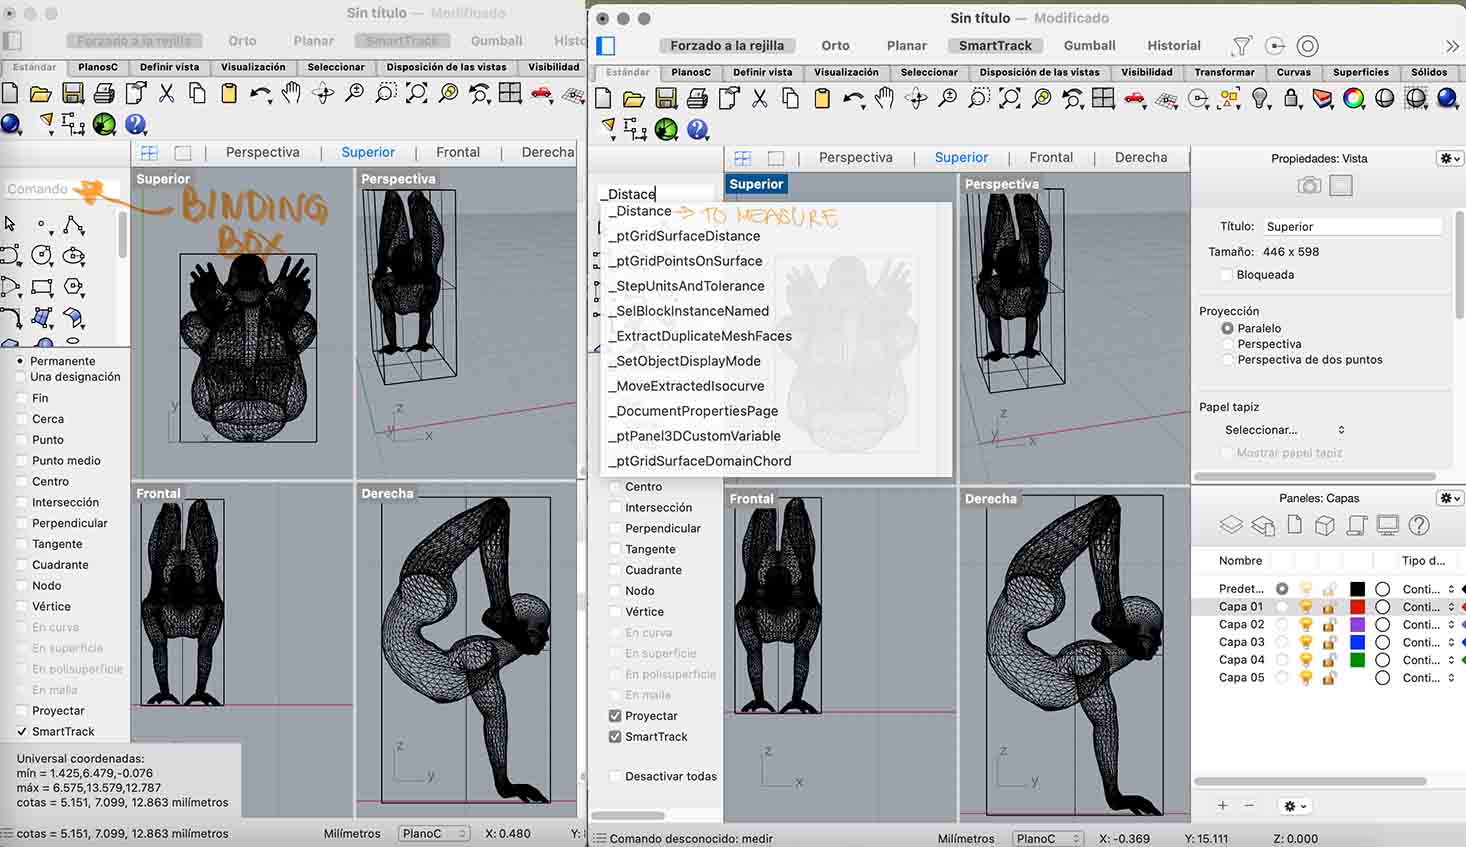Expand toolbar overflow chevron at top right
Image resolution: width=1466 pixels, height=847 pixels.
(x=1452, y=46)
